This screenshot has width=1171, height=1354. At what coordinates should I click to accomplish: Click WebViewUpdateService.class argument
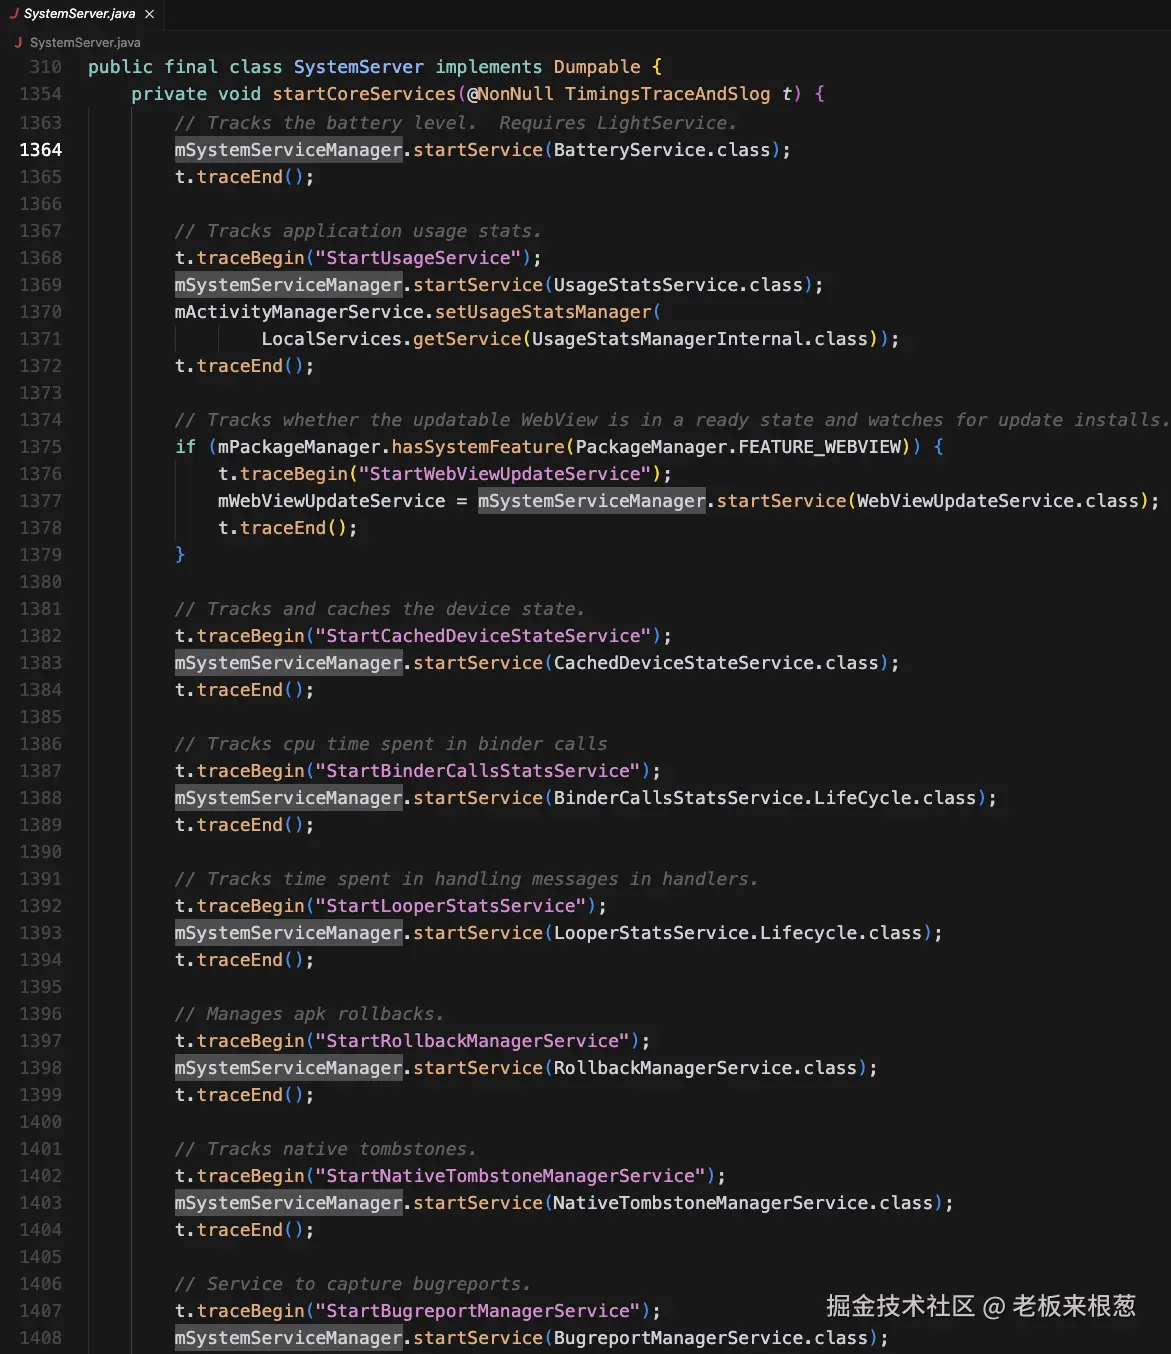(x=997, y=501)
